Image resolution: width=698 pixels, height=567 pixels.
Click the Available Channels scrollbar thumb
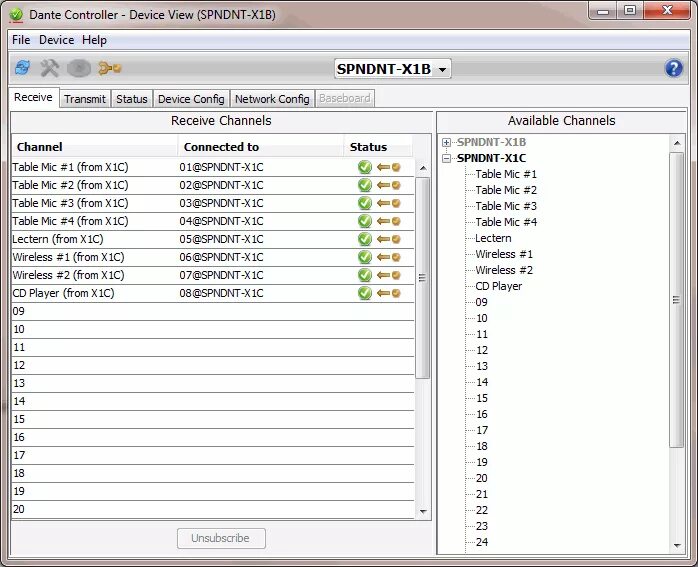[677, 300]
